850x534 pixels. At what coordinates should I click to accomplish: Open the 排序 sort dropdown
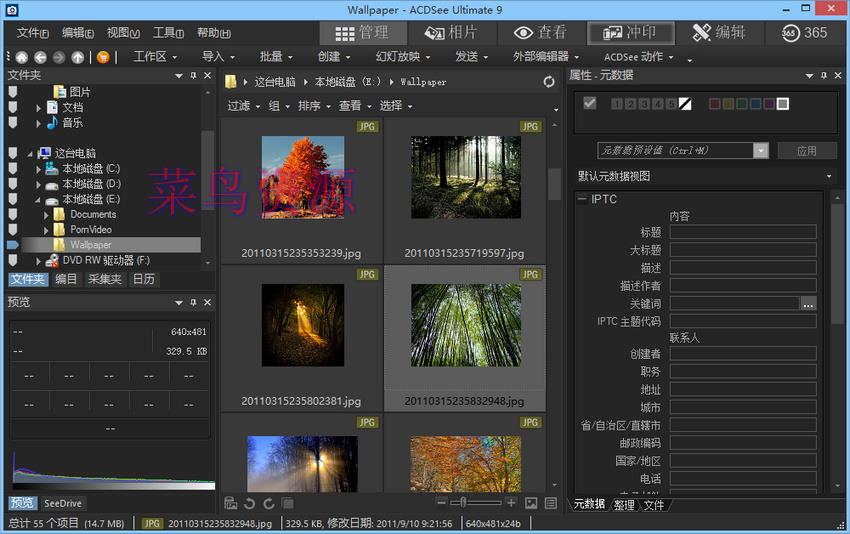[x=314, y=106]
